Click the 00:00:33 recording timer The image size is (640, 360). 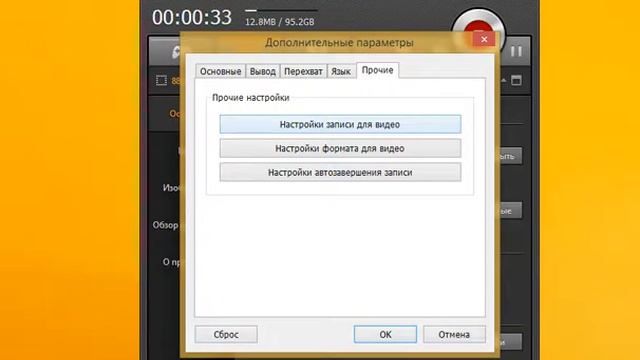click(x=192, y=18)
